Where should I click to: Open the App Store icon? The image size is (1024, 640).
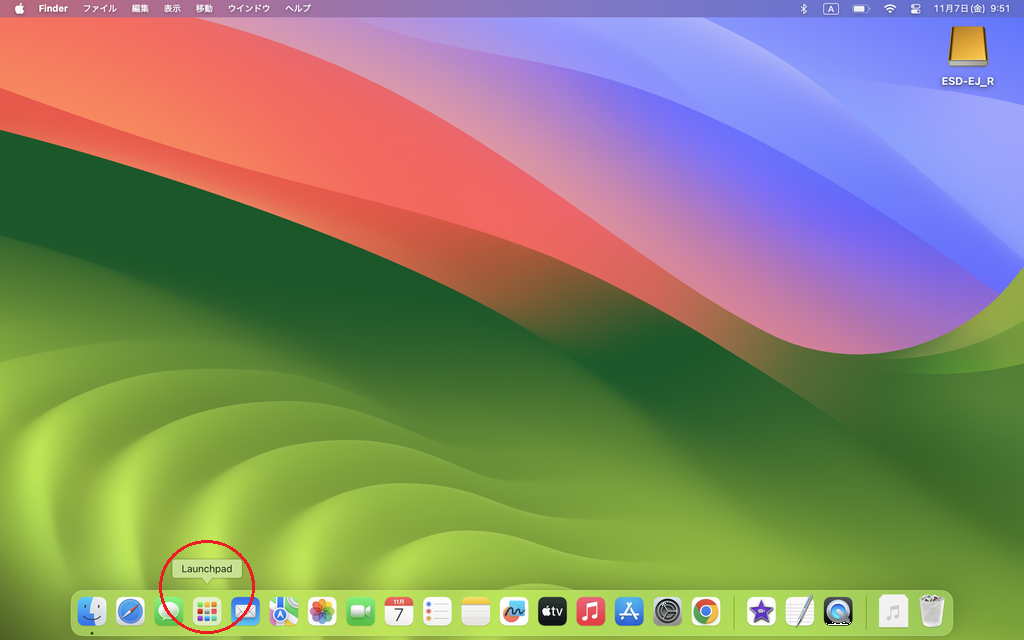pyautogui.click(x=629, y=610)
